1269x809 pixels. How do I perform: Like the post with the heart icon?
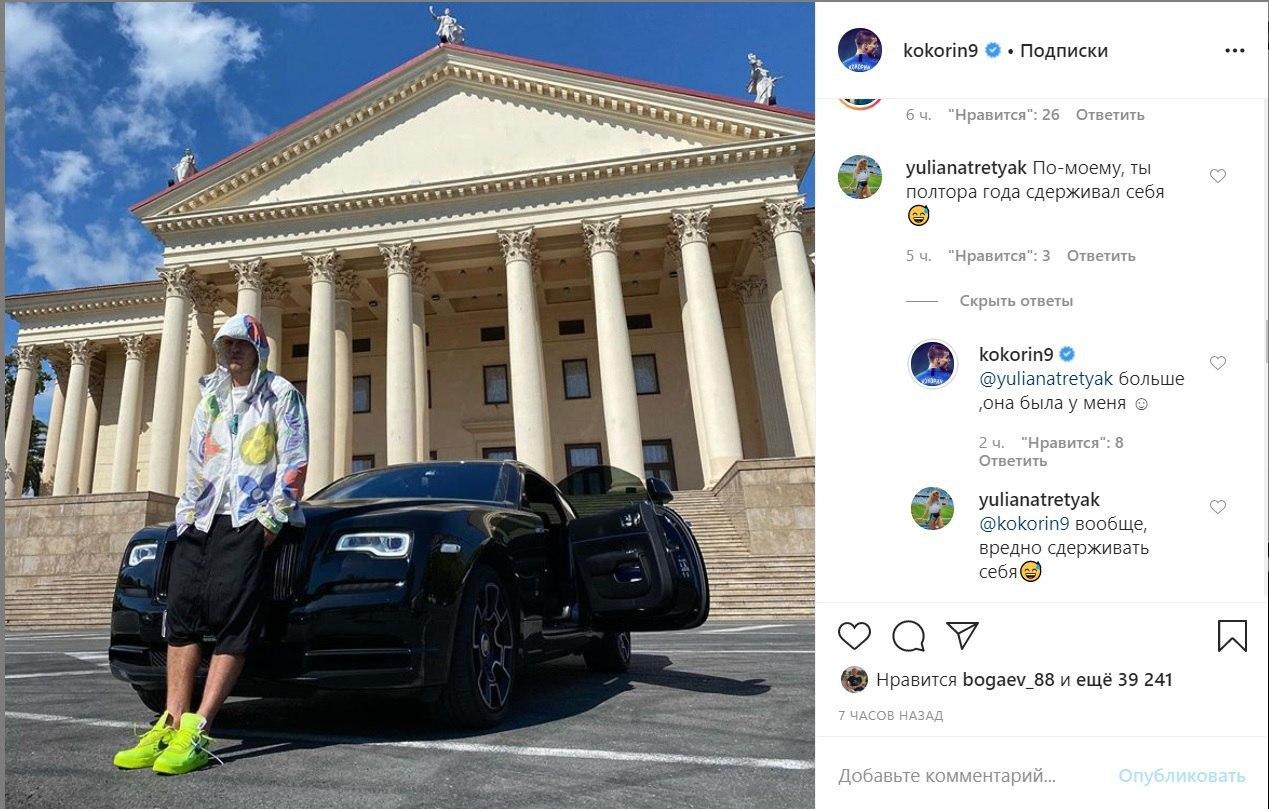click(854, 636)
